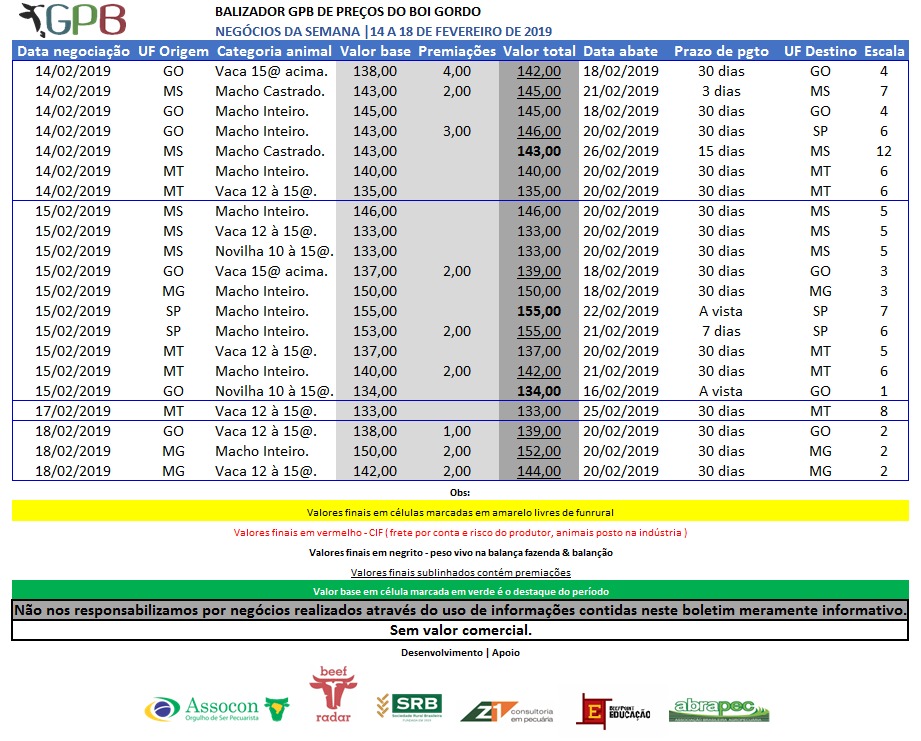Screen dimensions: 921x741
Task: Select the escala value '1'
Action: pyautogui.click(x=884, y=390)
